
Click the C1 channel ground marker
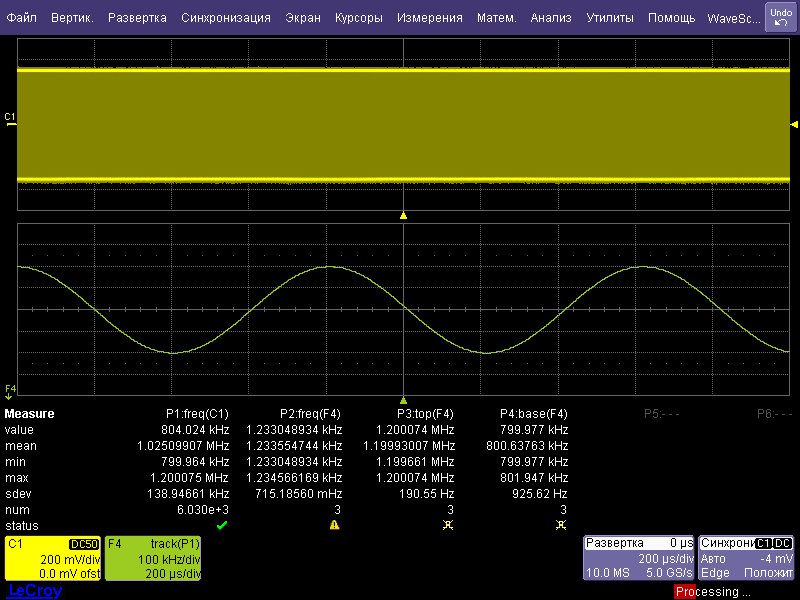coord(10,119)
